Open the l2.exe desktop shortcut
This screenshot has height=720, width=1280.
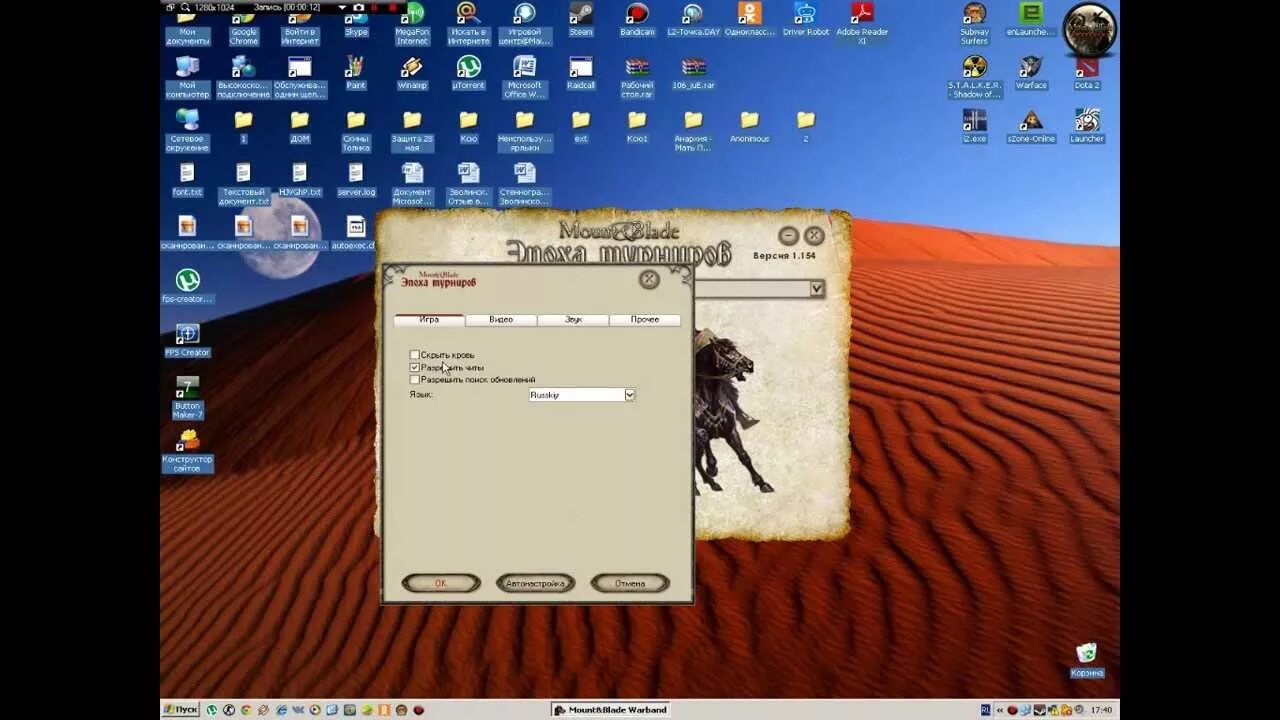pos(975,128)
